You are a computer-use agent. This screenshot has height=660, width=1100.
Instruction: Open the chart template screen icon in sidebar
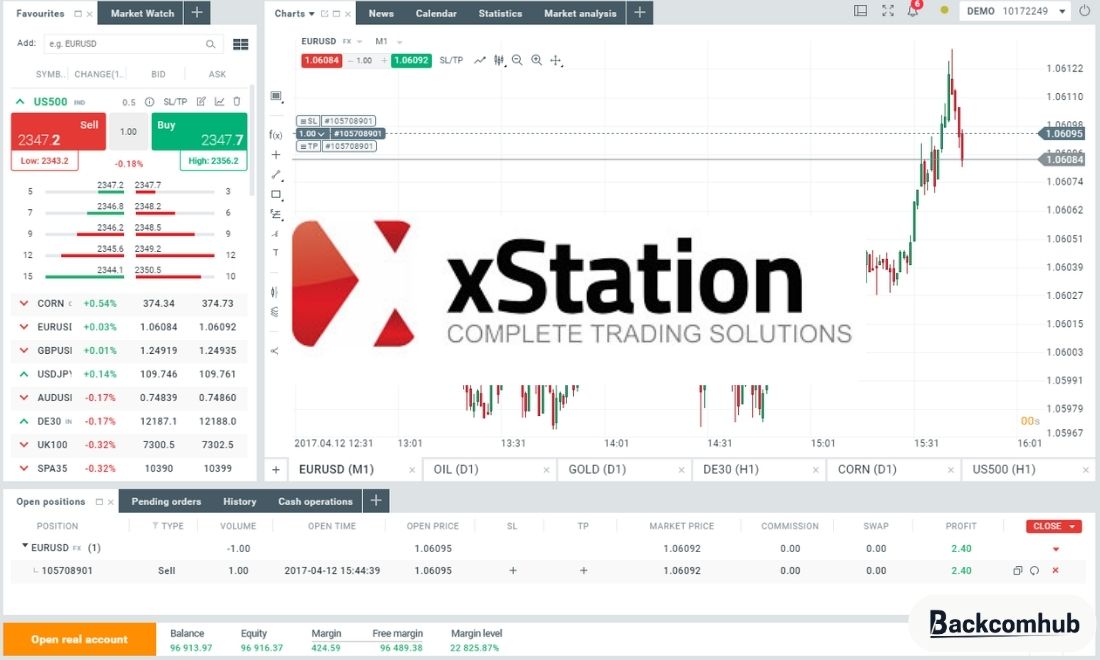pyautogui.click(x=276, y=96)
